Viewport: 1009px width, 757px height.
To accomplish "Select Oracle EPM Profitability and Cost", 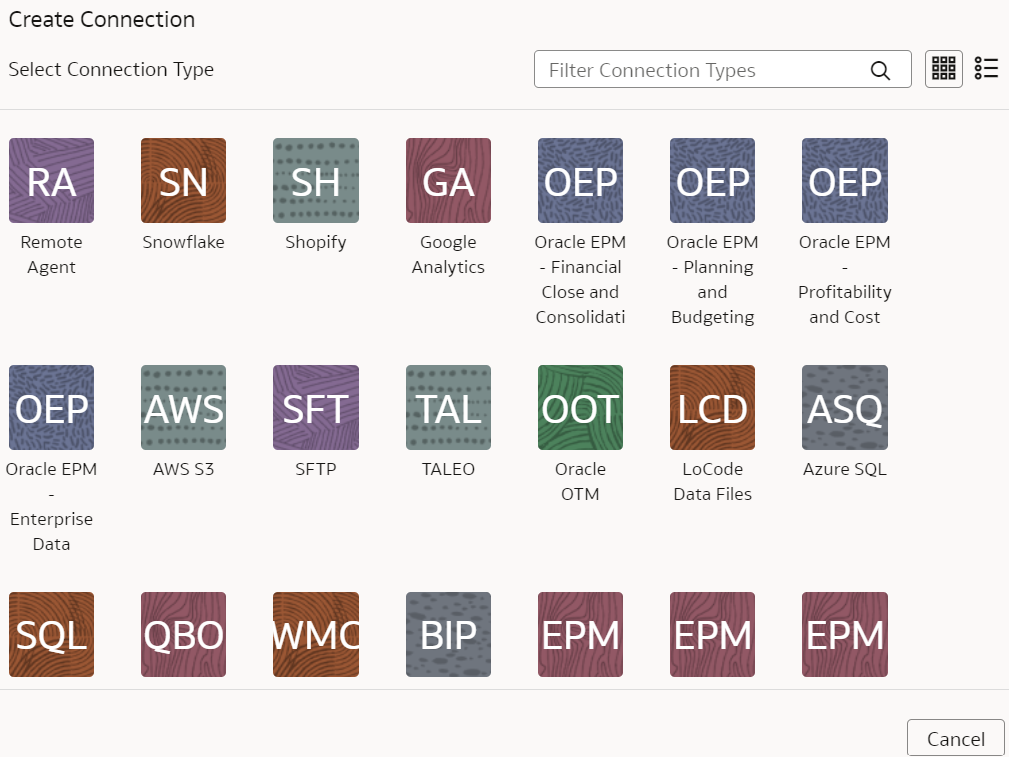I will coord(844,181).
